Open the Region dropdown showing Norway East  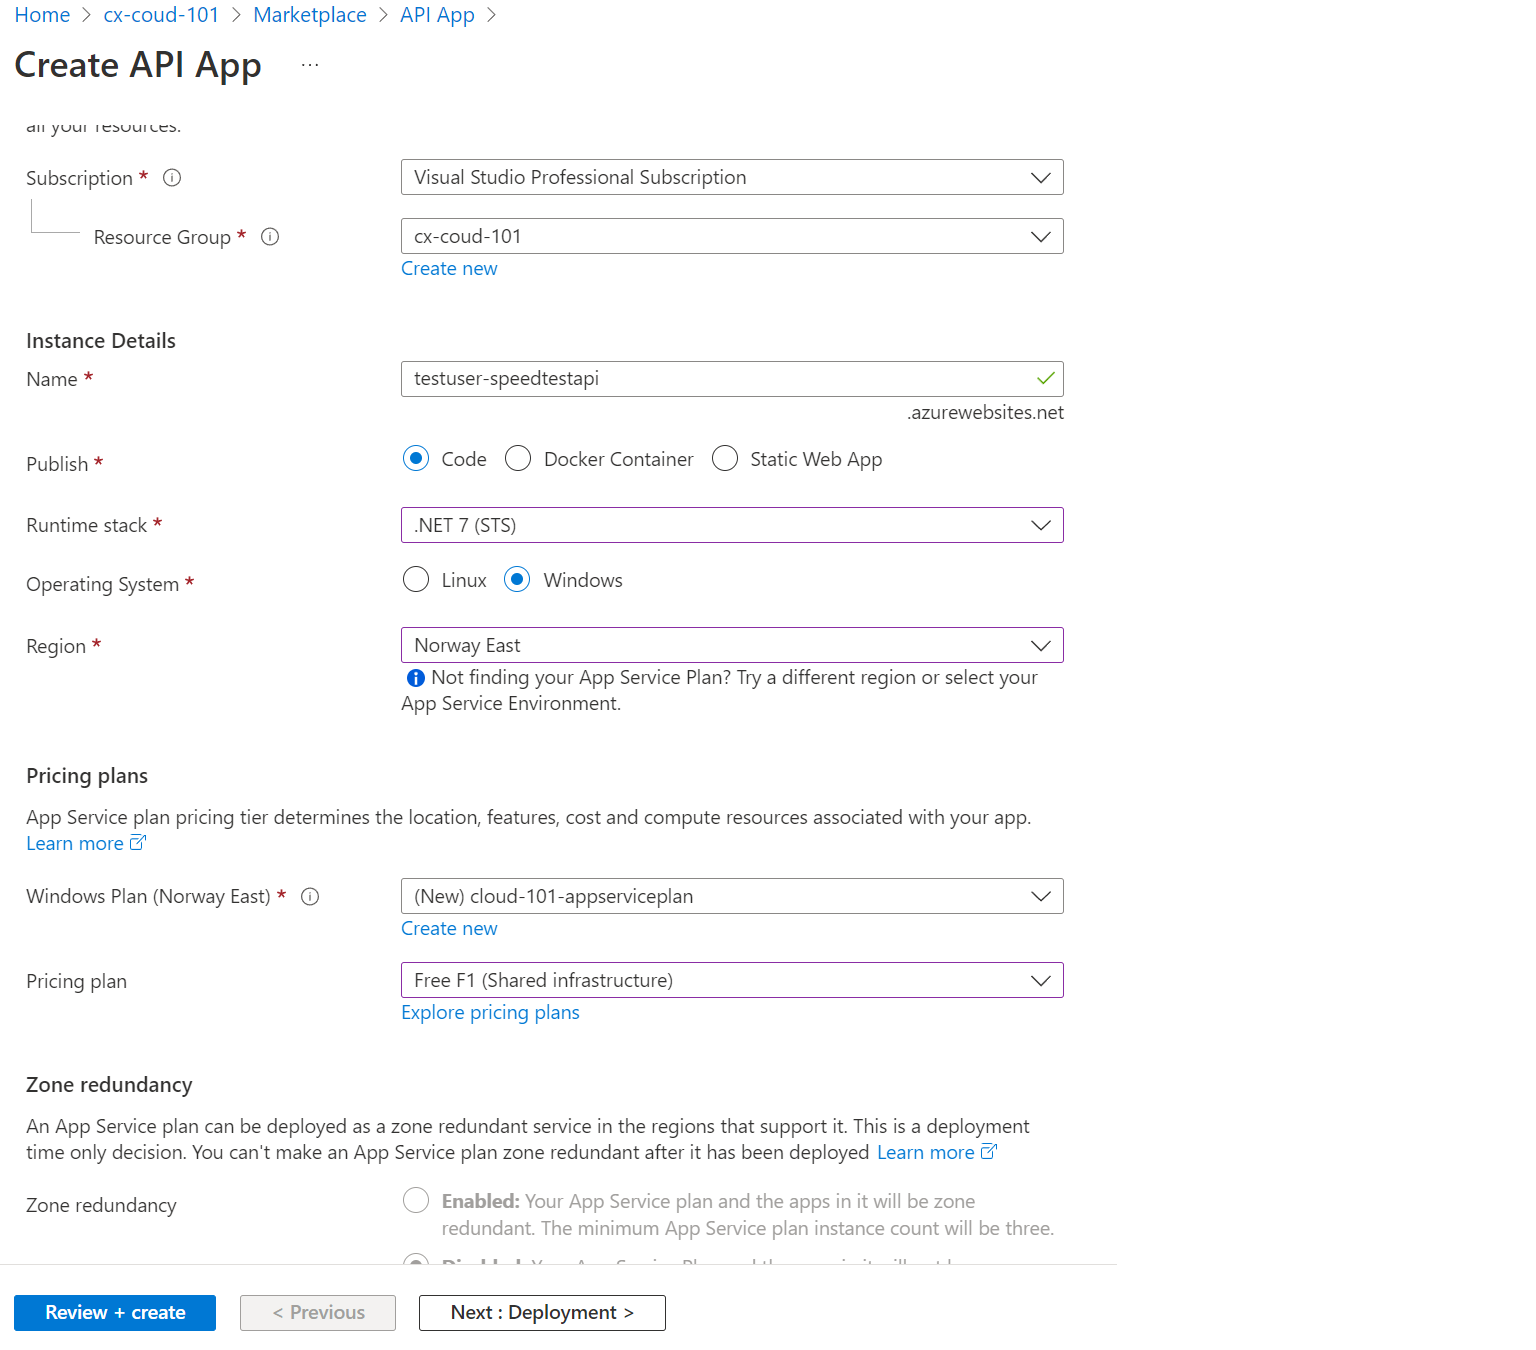tap(732, 645)
